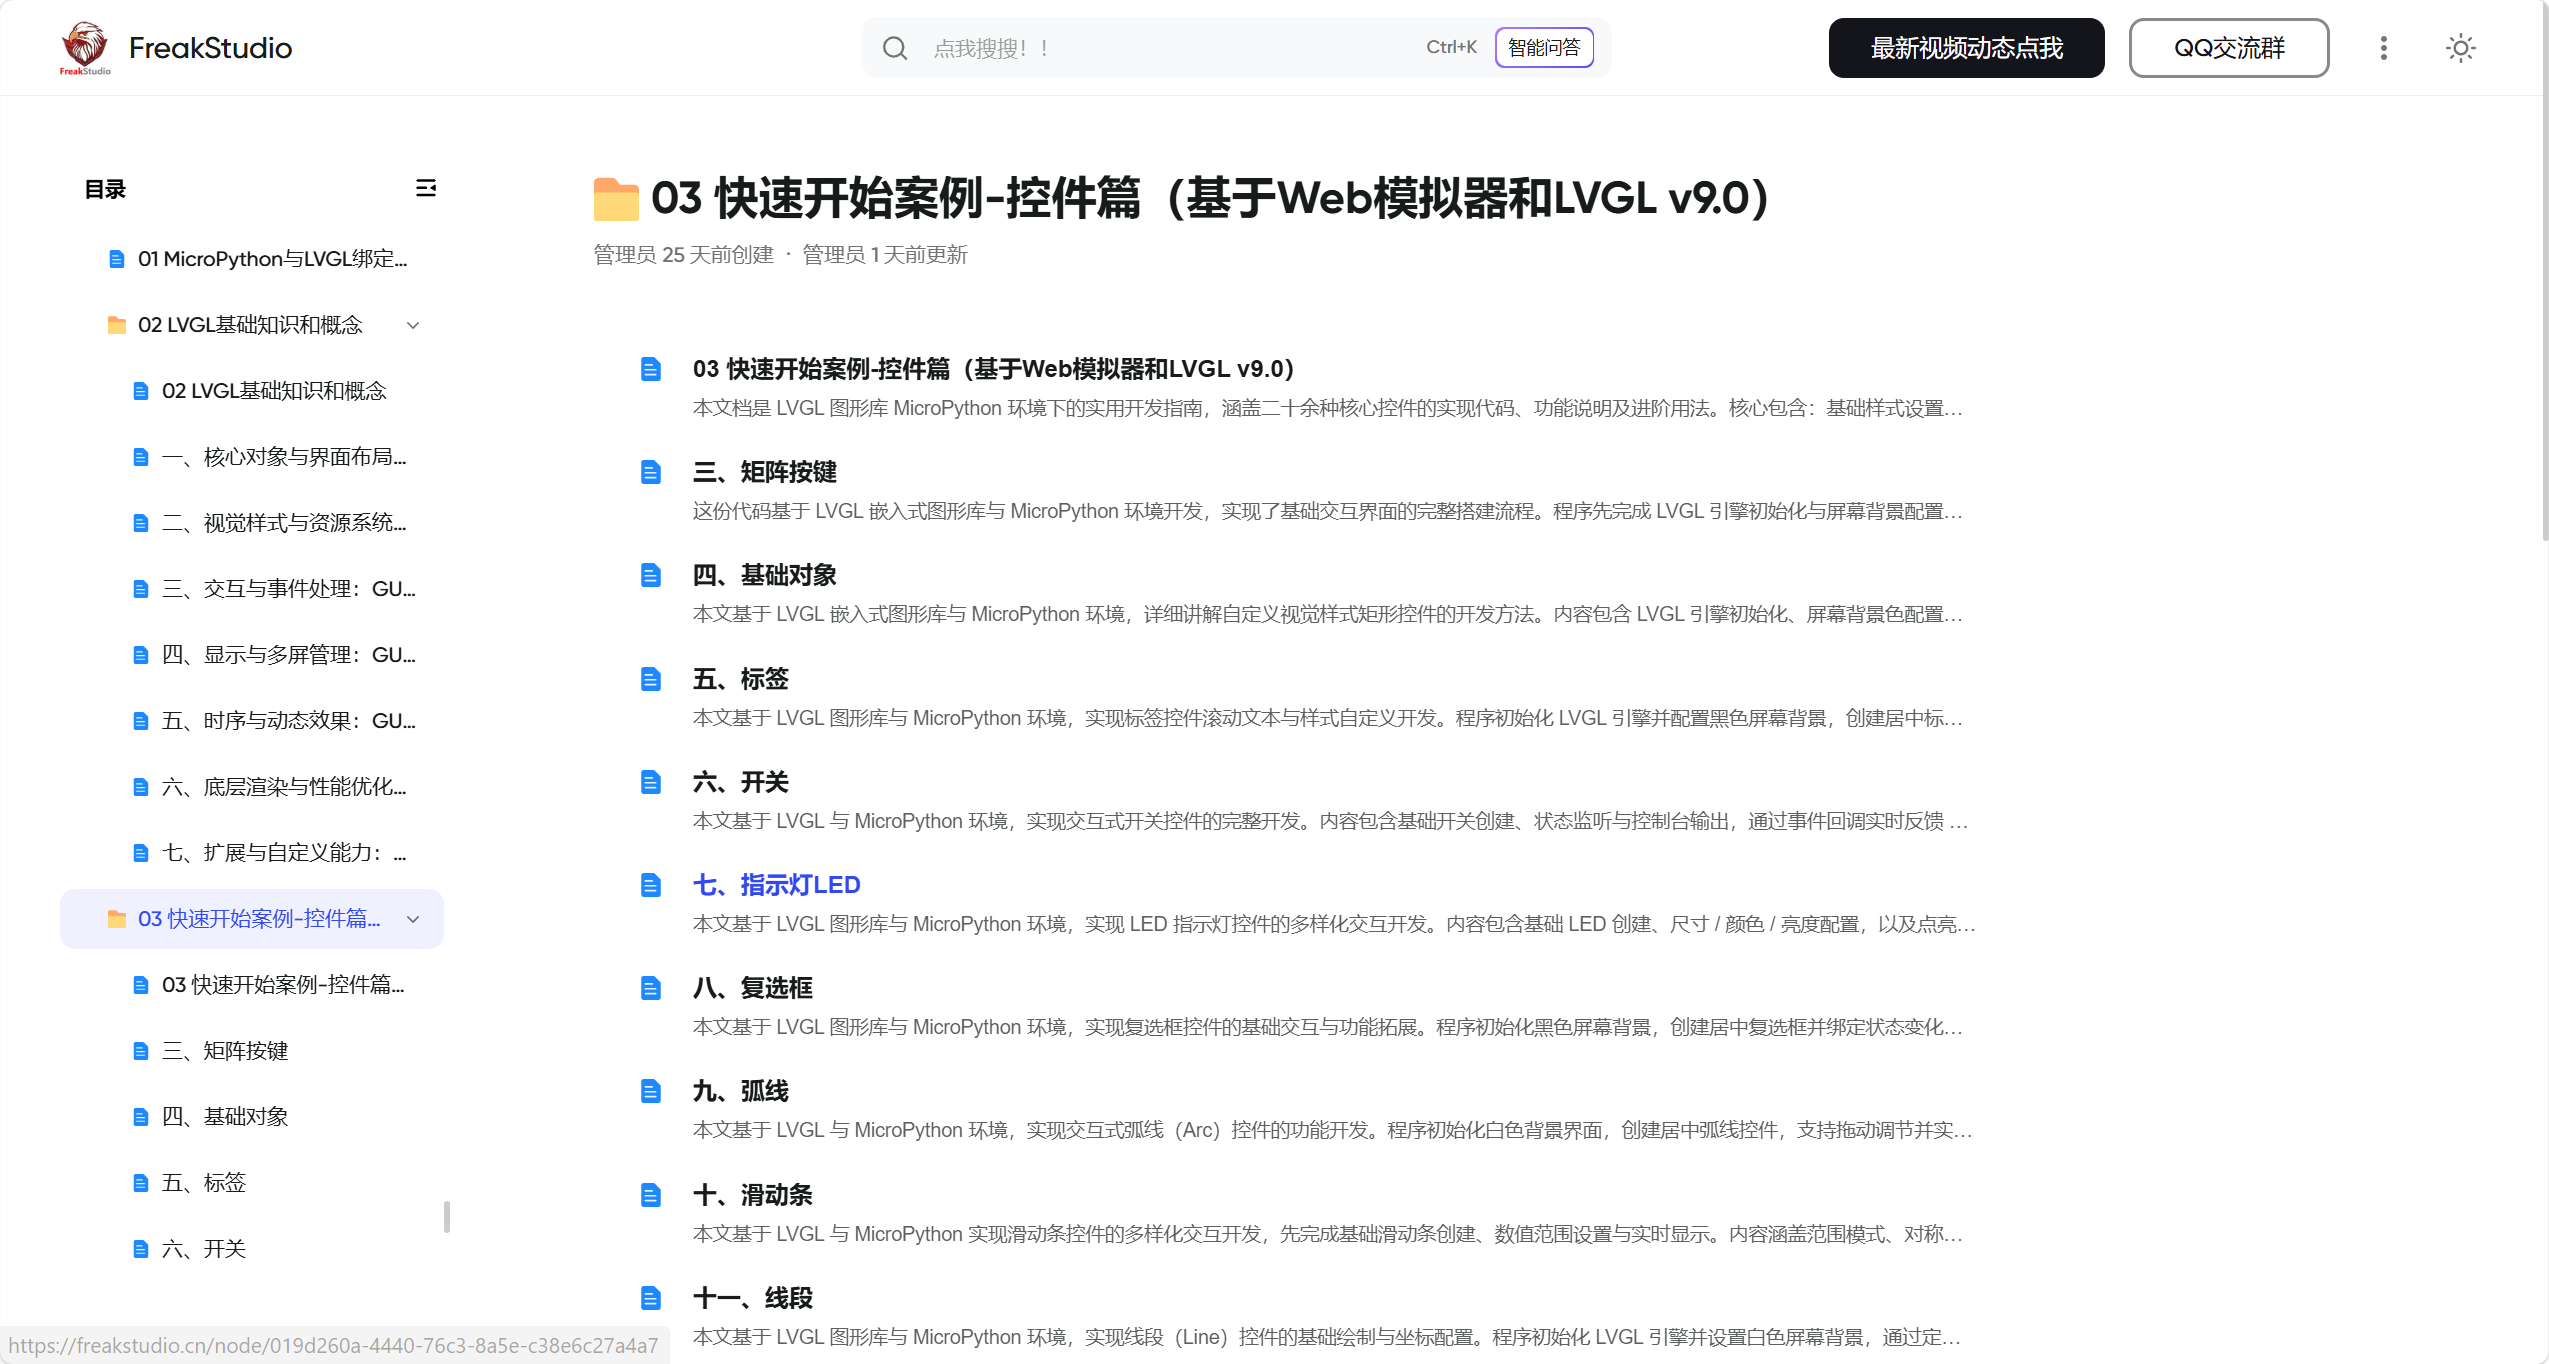
Task: Click the large folder icon by page title
Action: [x=615, y=198]
